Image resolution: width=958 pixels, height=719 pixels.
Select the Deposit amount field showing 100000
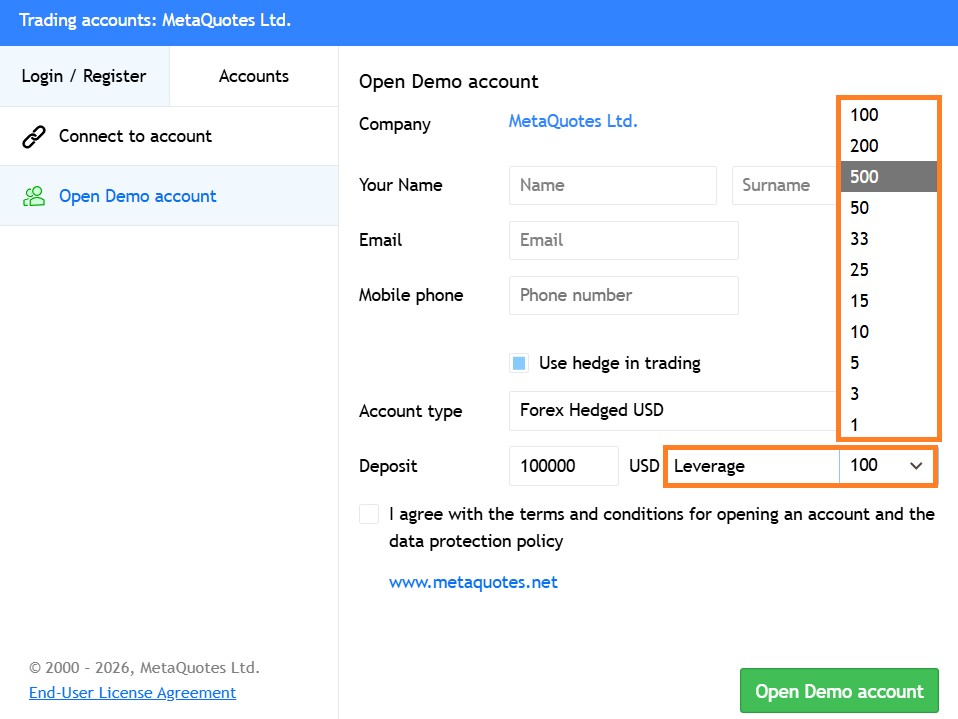564,466
